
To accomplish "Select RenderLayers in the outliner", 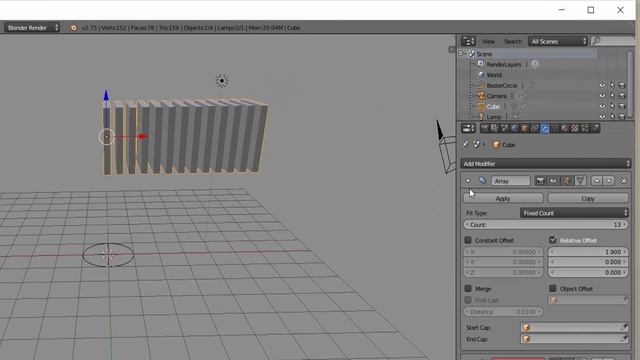I will [x=504, y=64].
